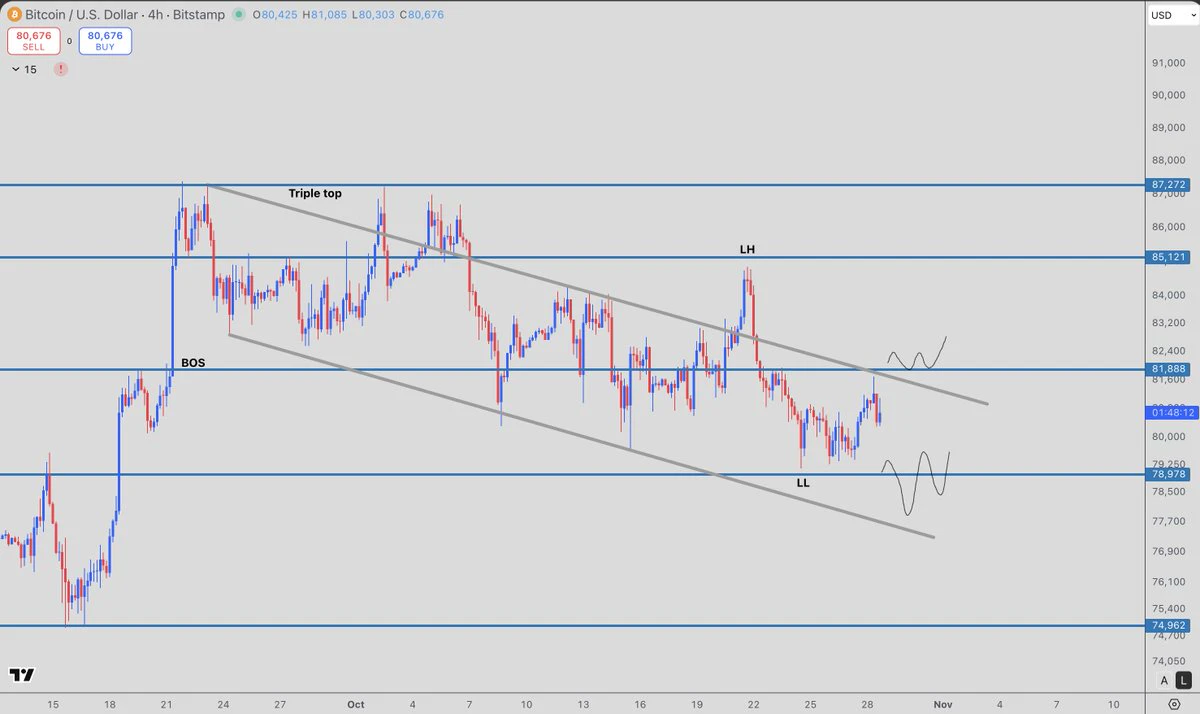The image size is (1200, 714).
Task: Select the 85,121 price line label
Action: (x=1168, y=258)
